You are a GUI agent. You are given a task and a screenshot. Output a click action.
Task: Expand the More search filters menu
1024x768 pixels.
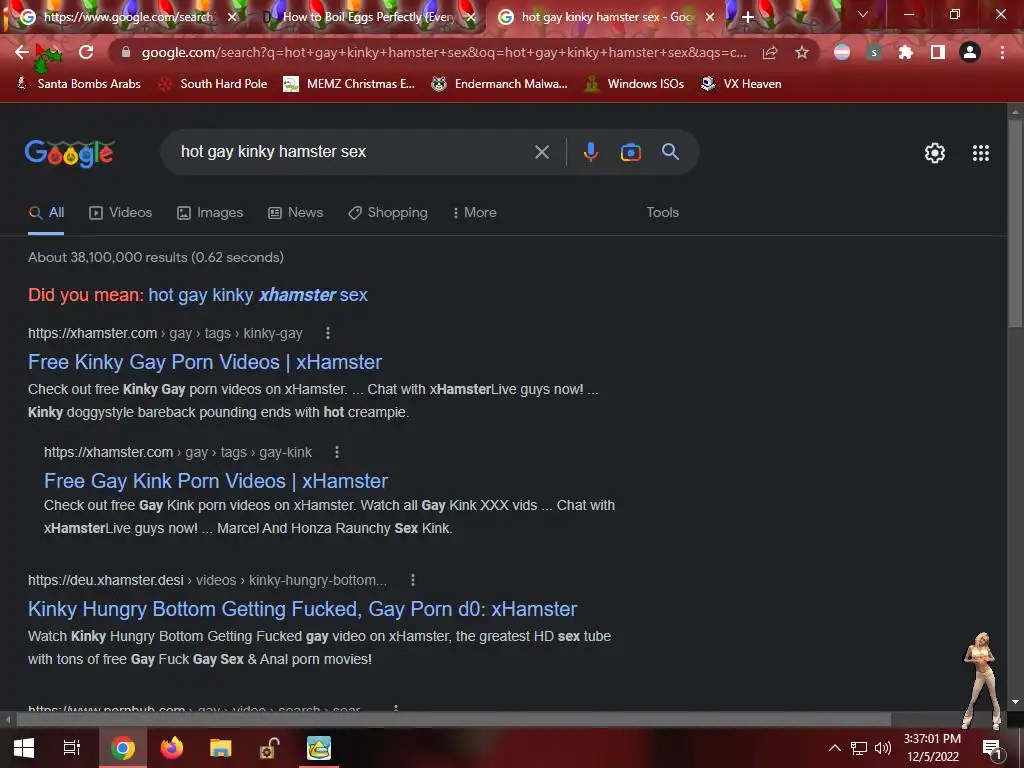(475, 213)
